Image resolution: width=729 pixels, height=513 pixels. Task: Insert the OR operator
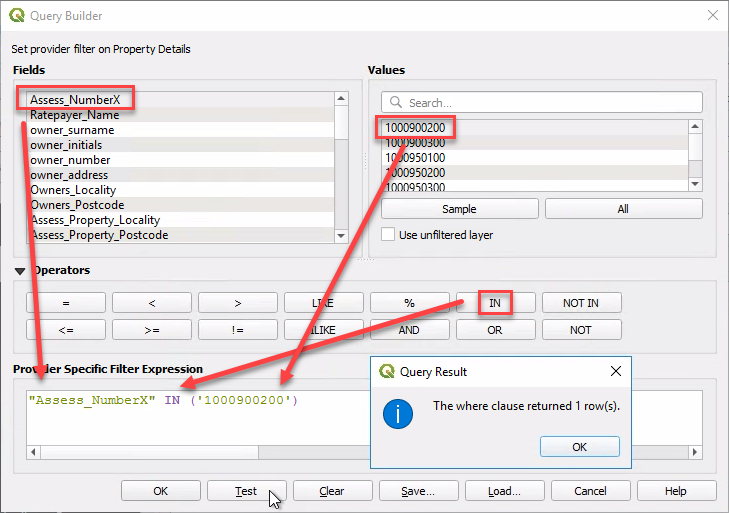coord(496,330)
